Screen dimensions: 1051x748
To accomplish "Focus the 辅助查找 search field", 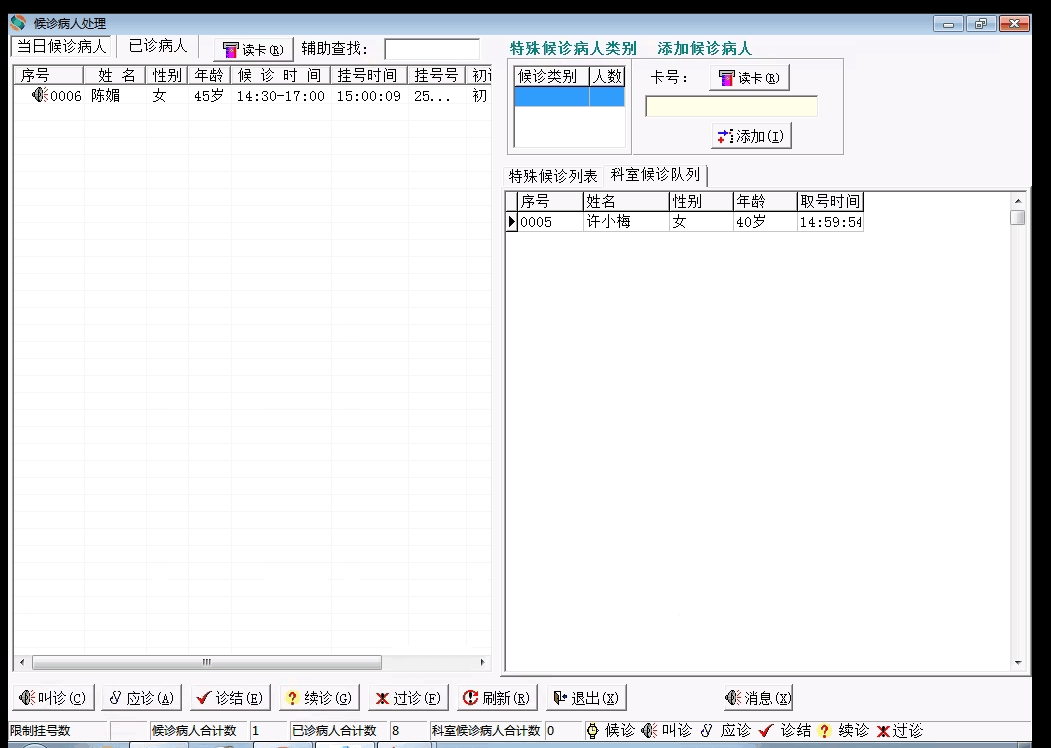I will tap(432, 49).
